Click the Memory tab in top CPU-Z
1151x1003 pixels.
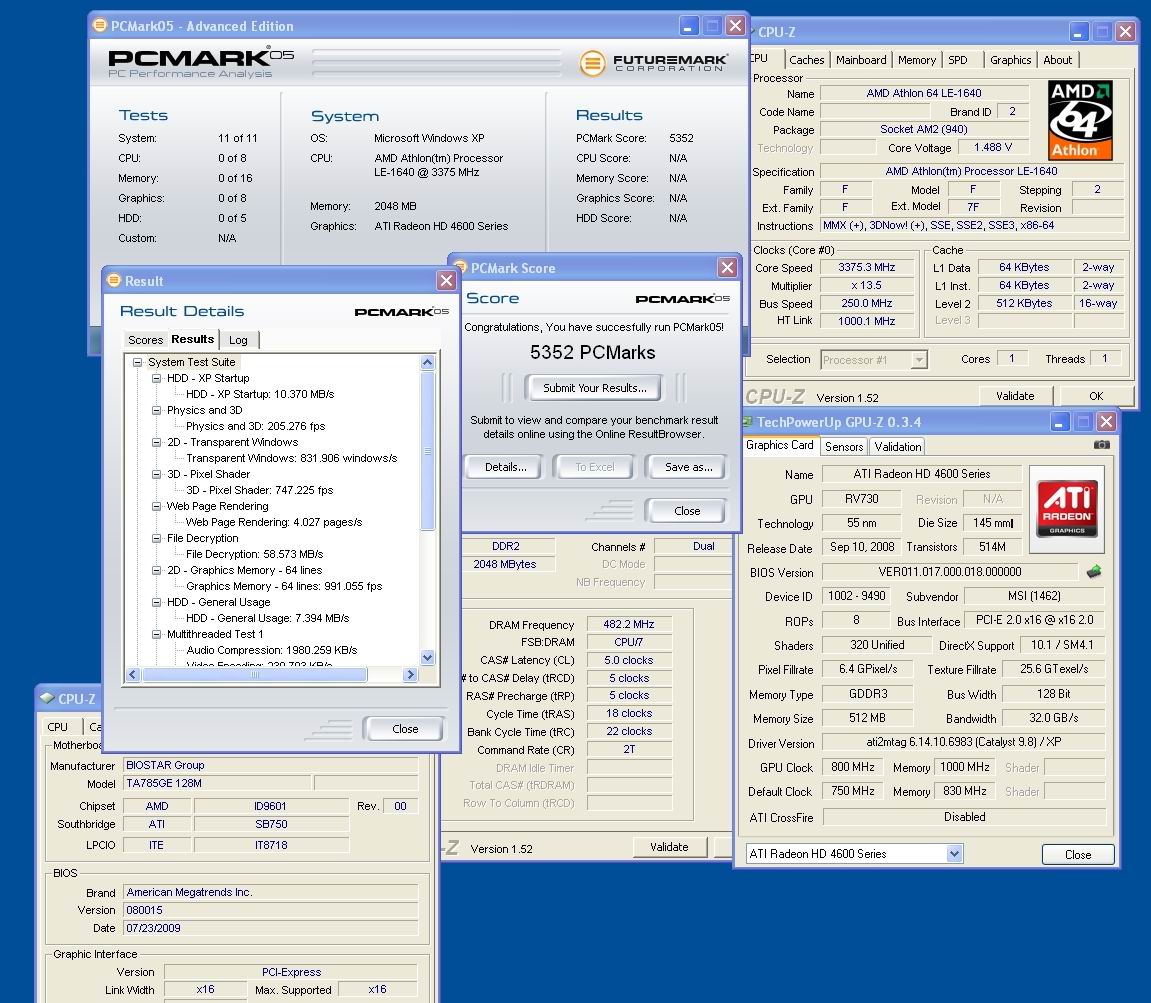[x=917, y=60]
